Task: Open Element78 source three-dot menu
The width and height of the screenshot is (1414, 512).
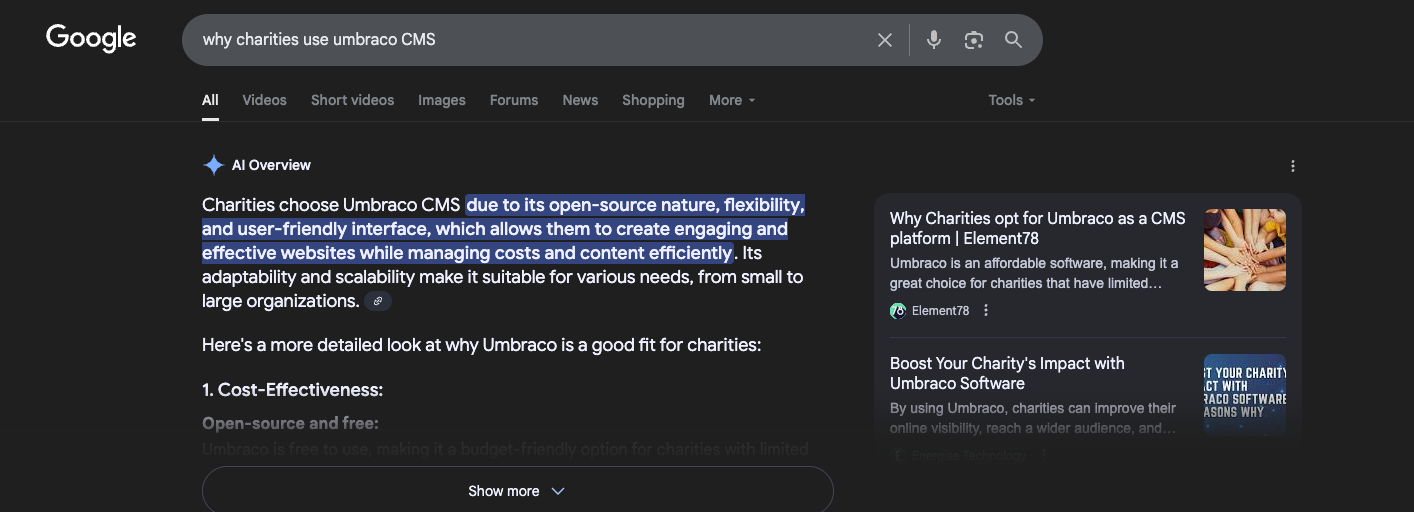Action: pyautogui.click(x=986, y=311)
